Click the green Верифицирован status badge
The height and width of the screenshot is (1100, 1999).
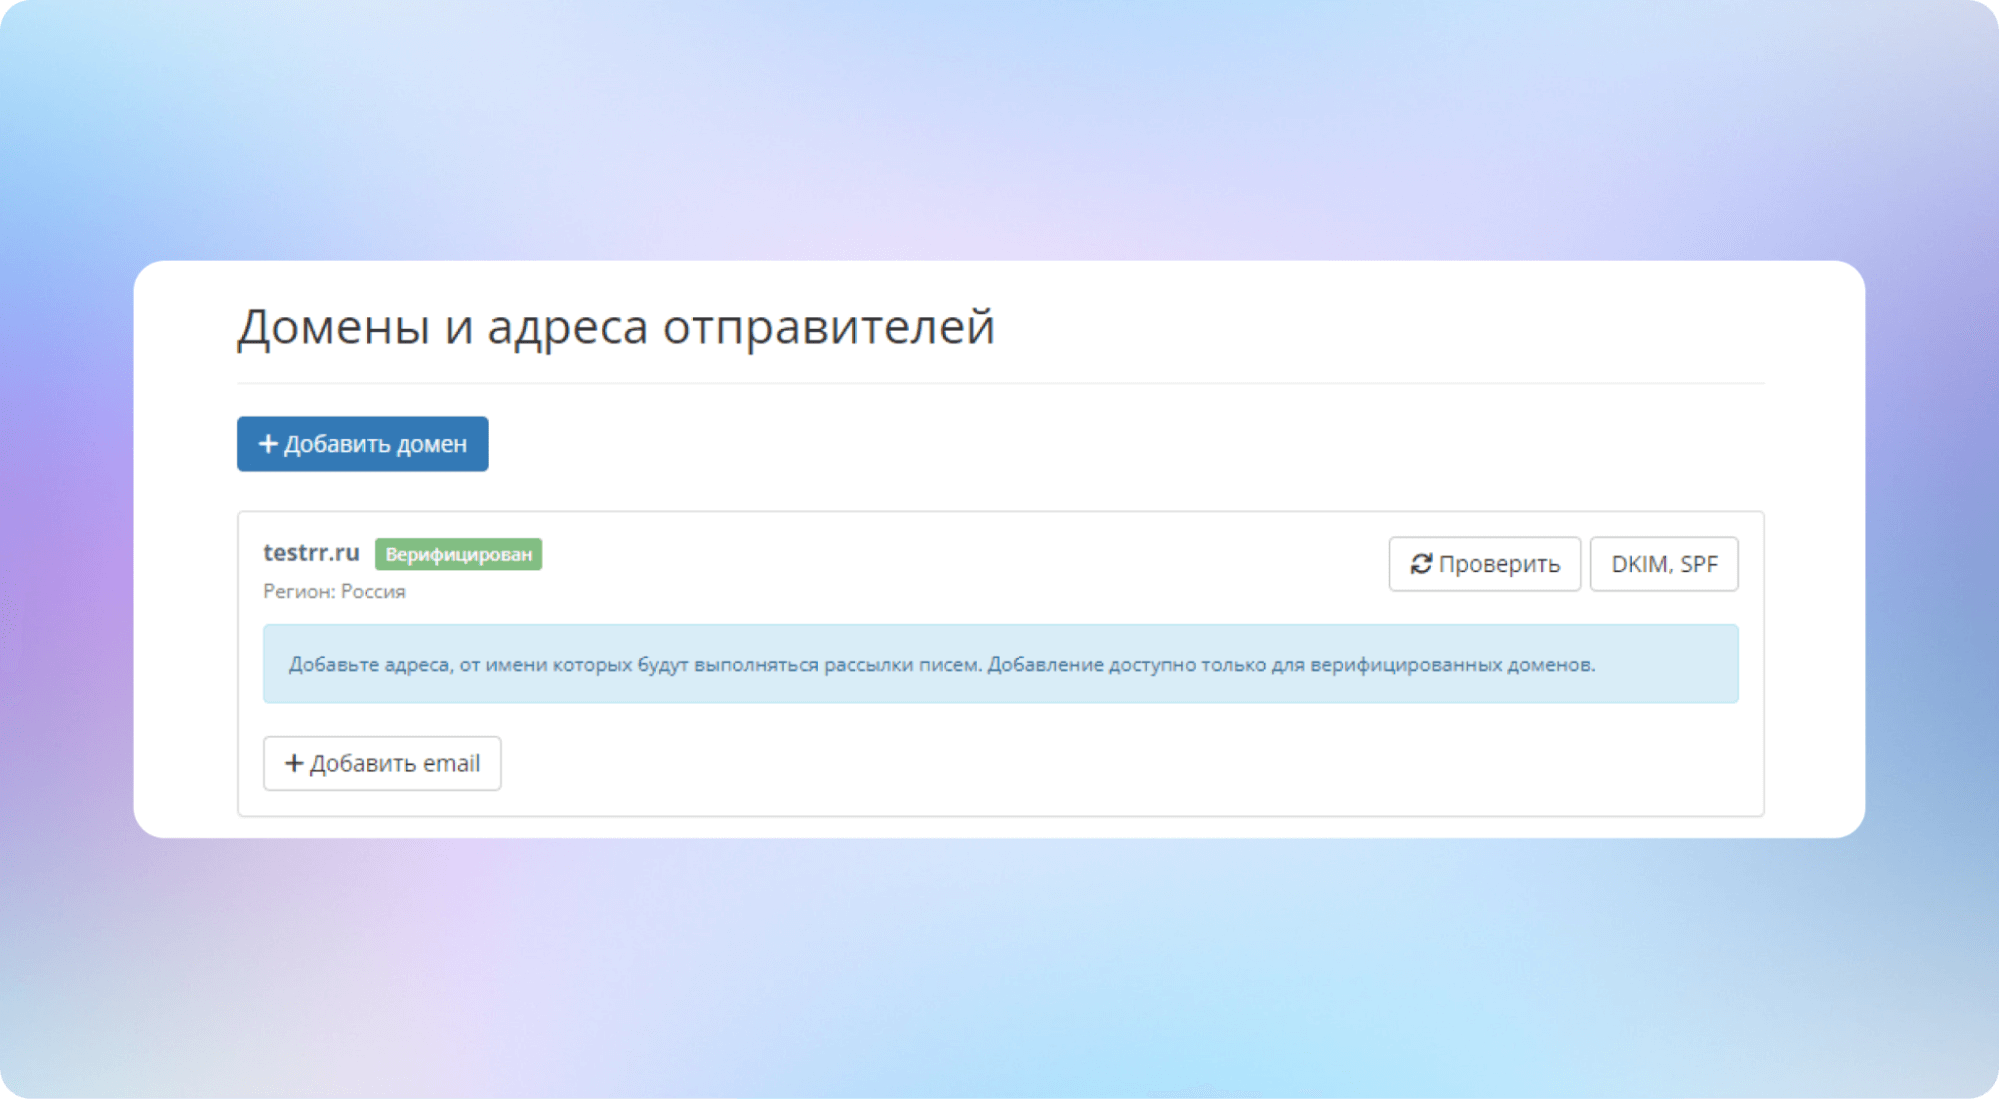pos(458,554)
